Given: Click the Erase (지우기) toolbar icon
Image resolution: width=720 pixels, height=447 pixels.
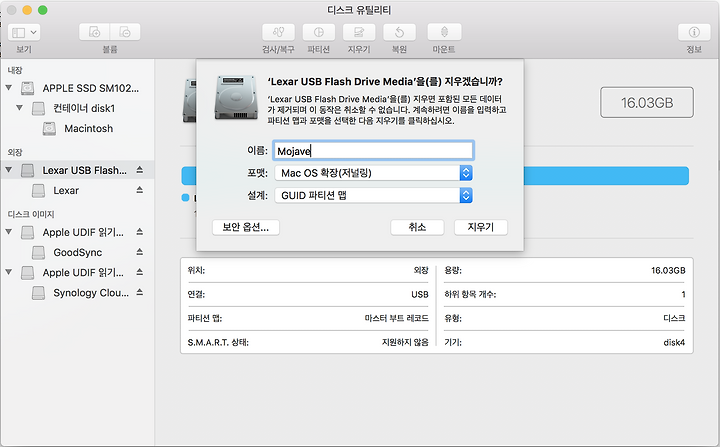Looking at the screenshot, I should [359, 32].
